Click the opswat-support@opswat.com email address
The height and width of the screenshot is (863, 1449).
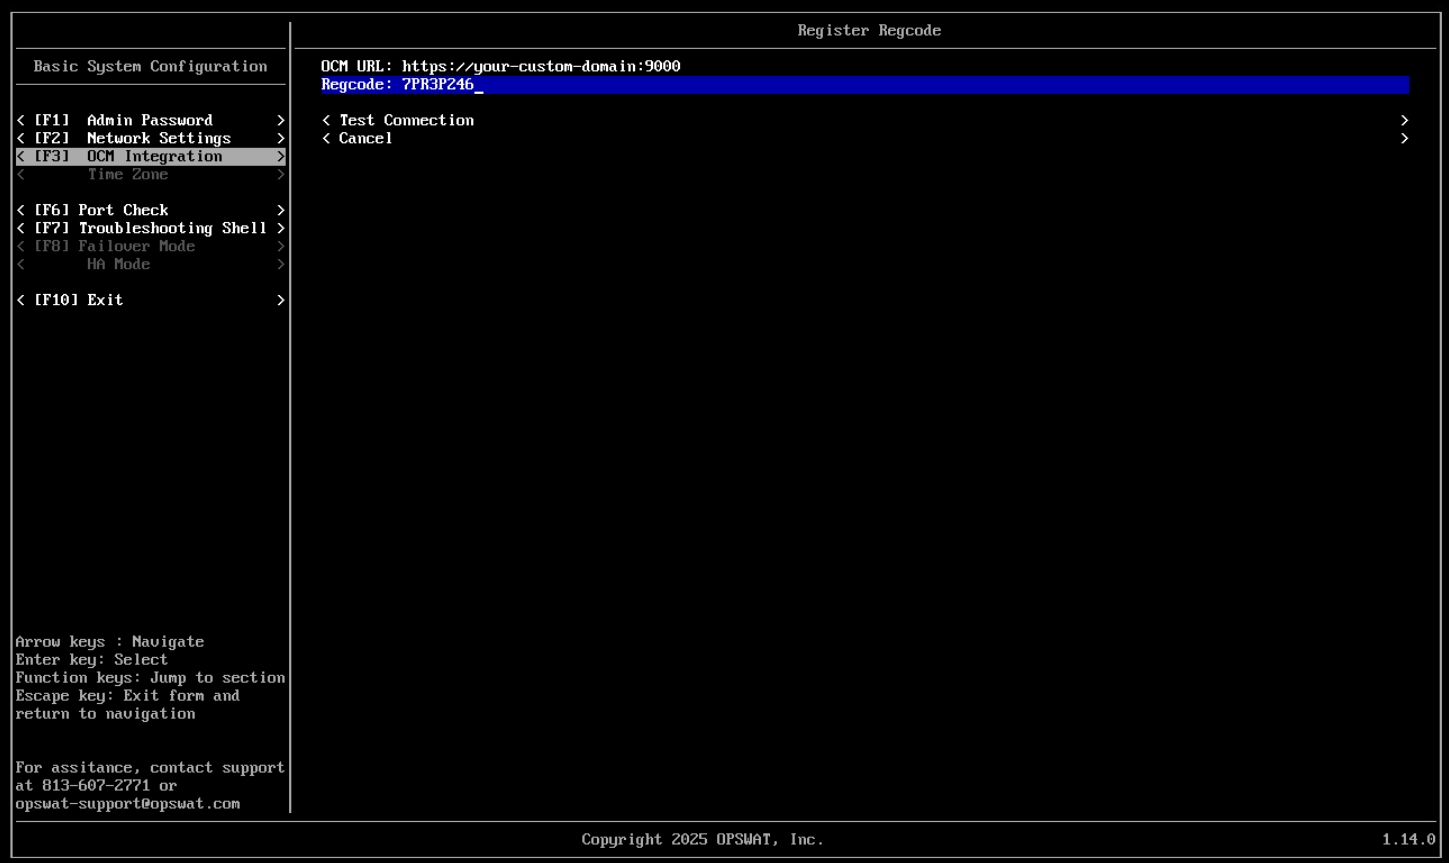click(128, 804)
